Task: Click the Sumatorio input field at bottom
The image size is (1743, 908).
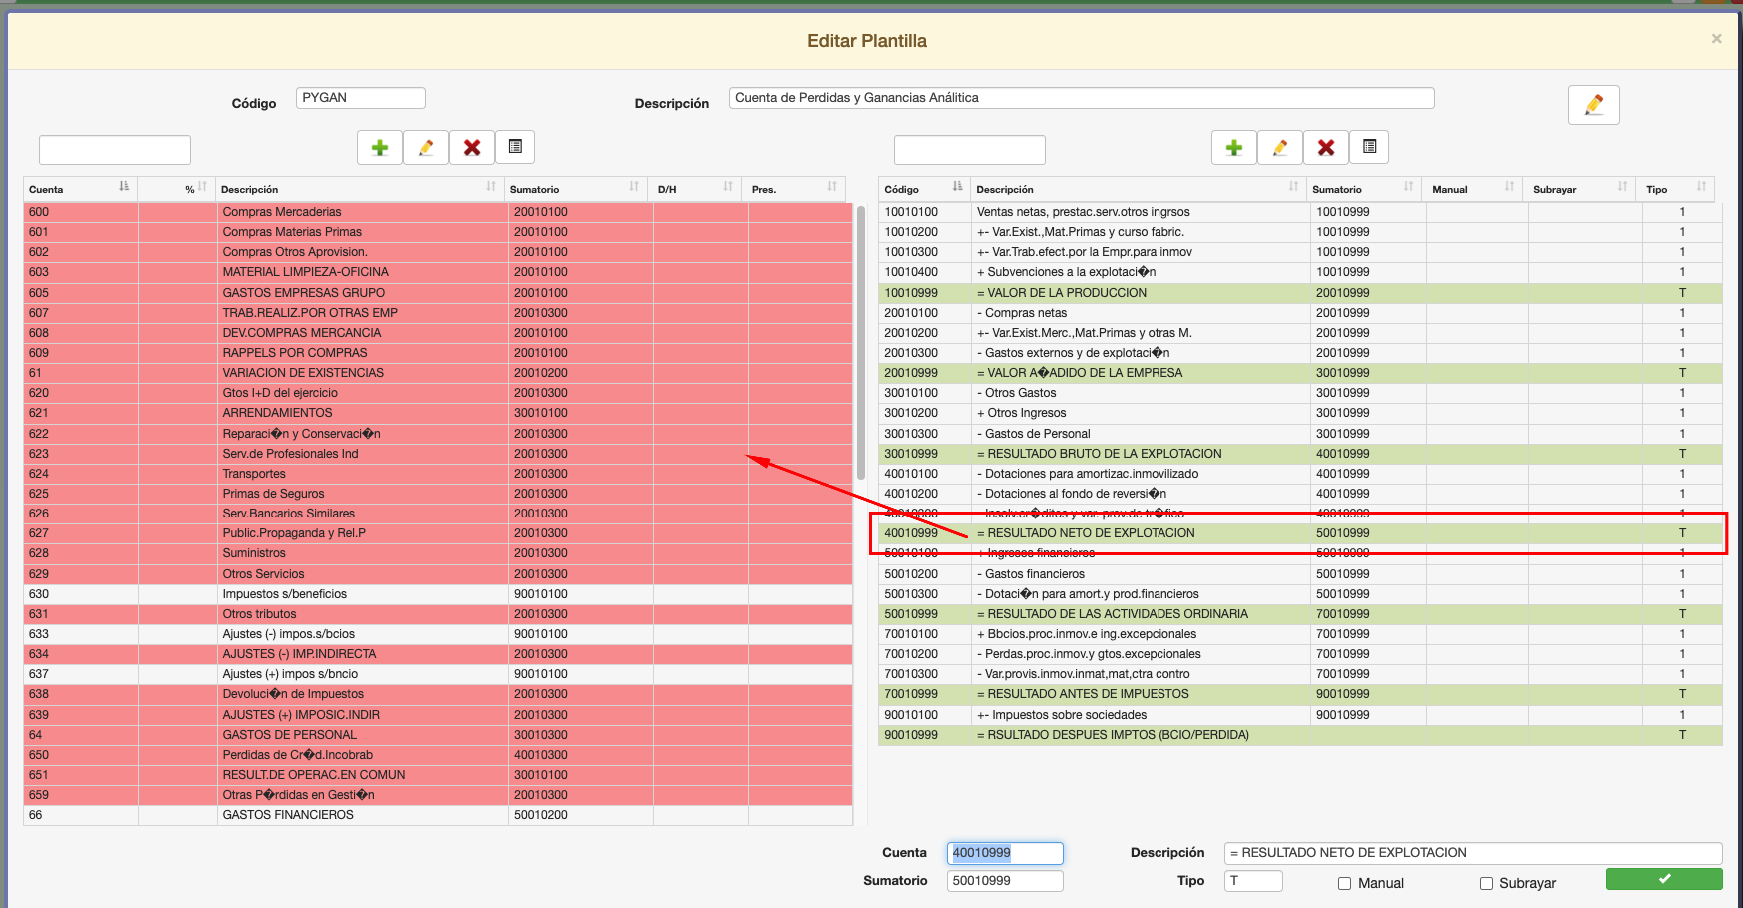Action: pos(1004,881)
